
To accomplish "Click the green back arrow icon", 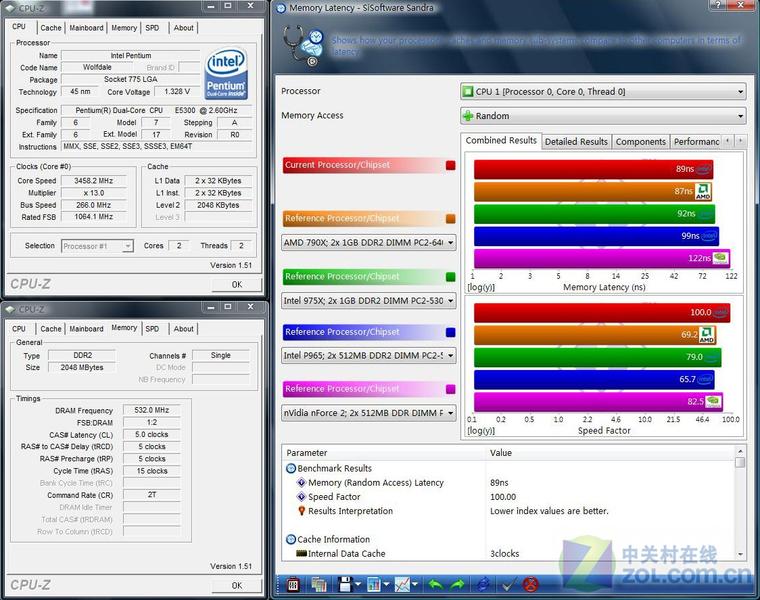I will [435, 584].
